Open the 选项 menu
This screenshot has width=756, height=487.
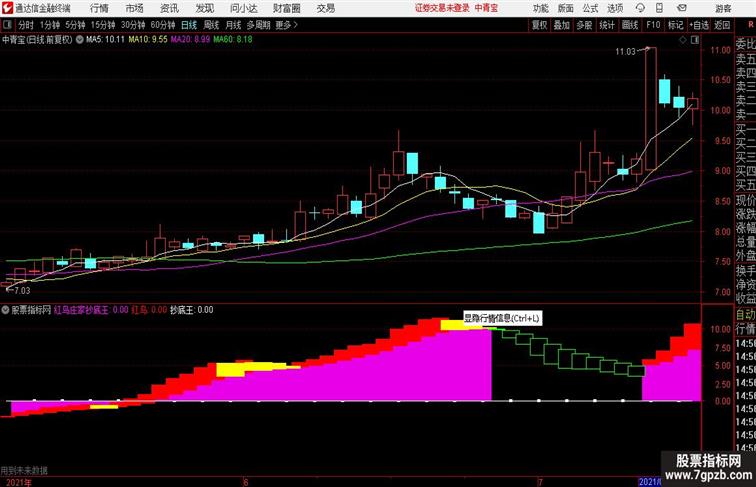click(615, 9)
